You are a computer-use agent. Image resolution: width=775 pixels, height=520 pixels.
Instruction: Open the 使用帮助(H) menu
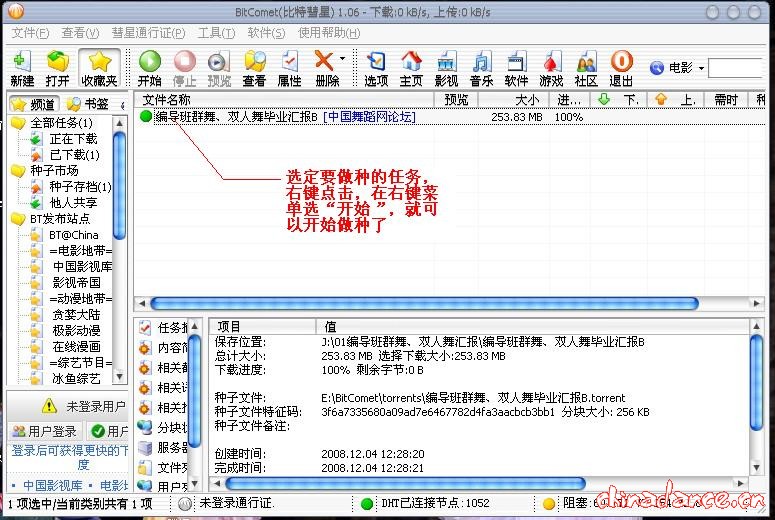(329, 33)
